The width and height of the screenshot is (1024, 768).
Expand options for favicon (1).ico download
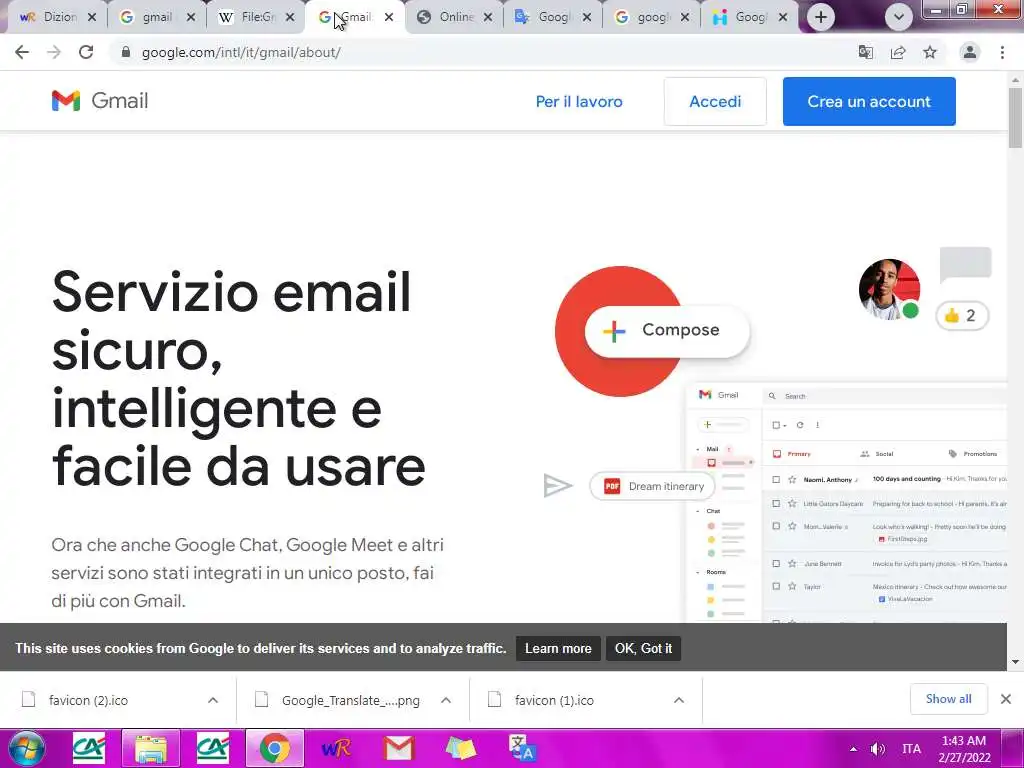tap(679, 700)
